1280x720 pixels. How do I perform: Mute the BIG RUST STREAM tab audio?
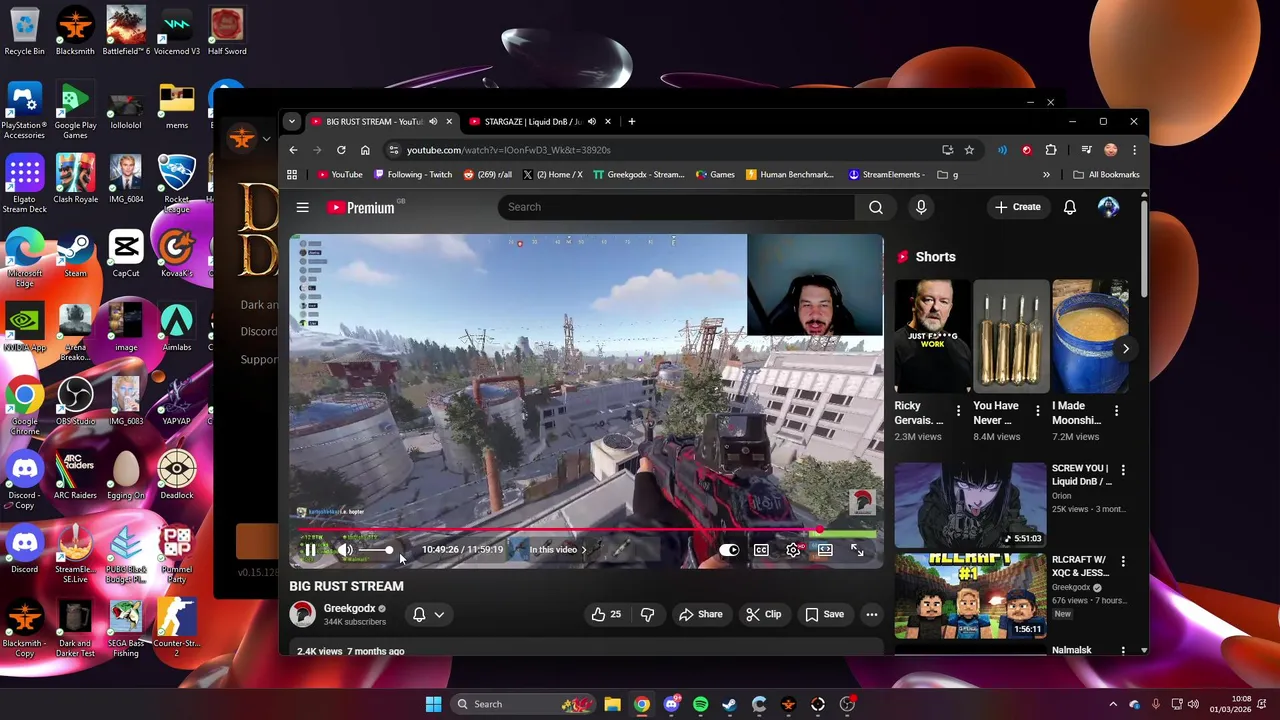point(433,122)
